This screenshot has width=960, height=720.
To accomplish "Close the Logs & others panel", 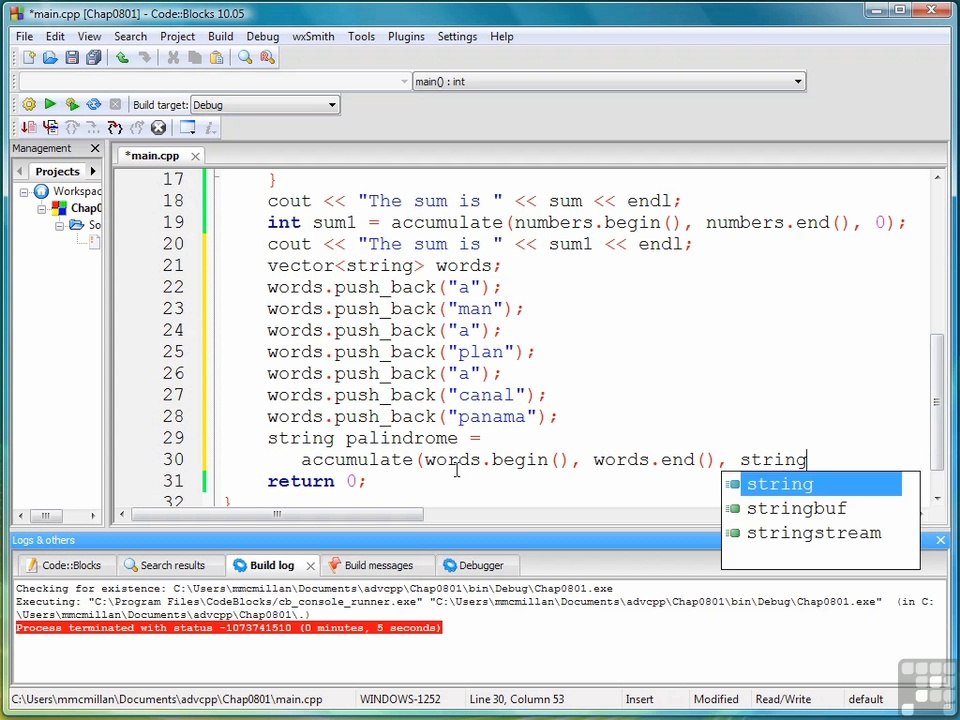I will (x=940, y=540).
